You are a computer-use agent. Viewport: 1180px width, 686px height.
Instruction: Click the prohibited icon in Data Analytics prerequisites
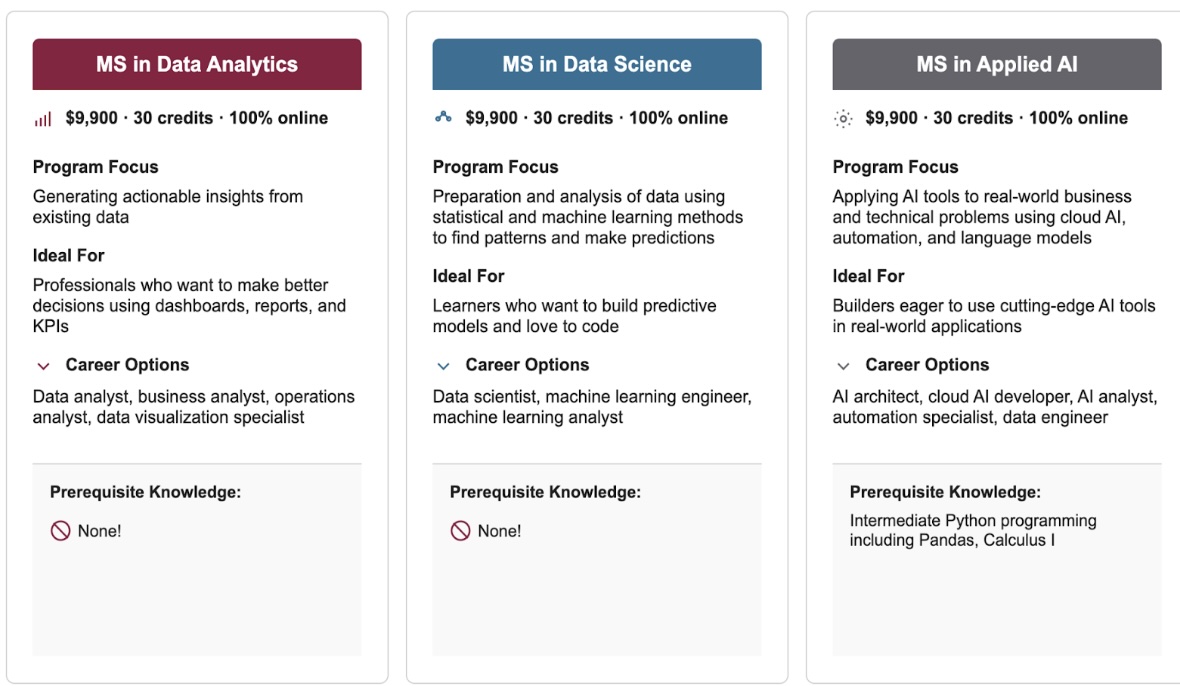(x=60, y=531)
